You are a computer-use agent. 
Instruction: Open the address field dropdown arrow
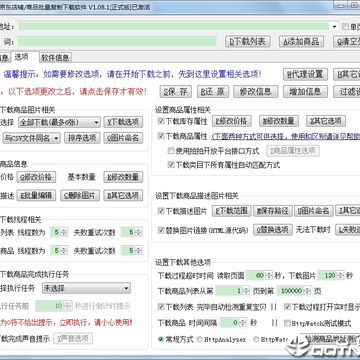coord(334,27)
